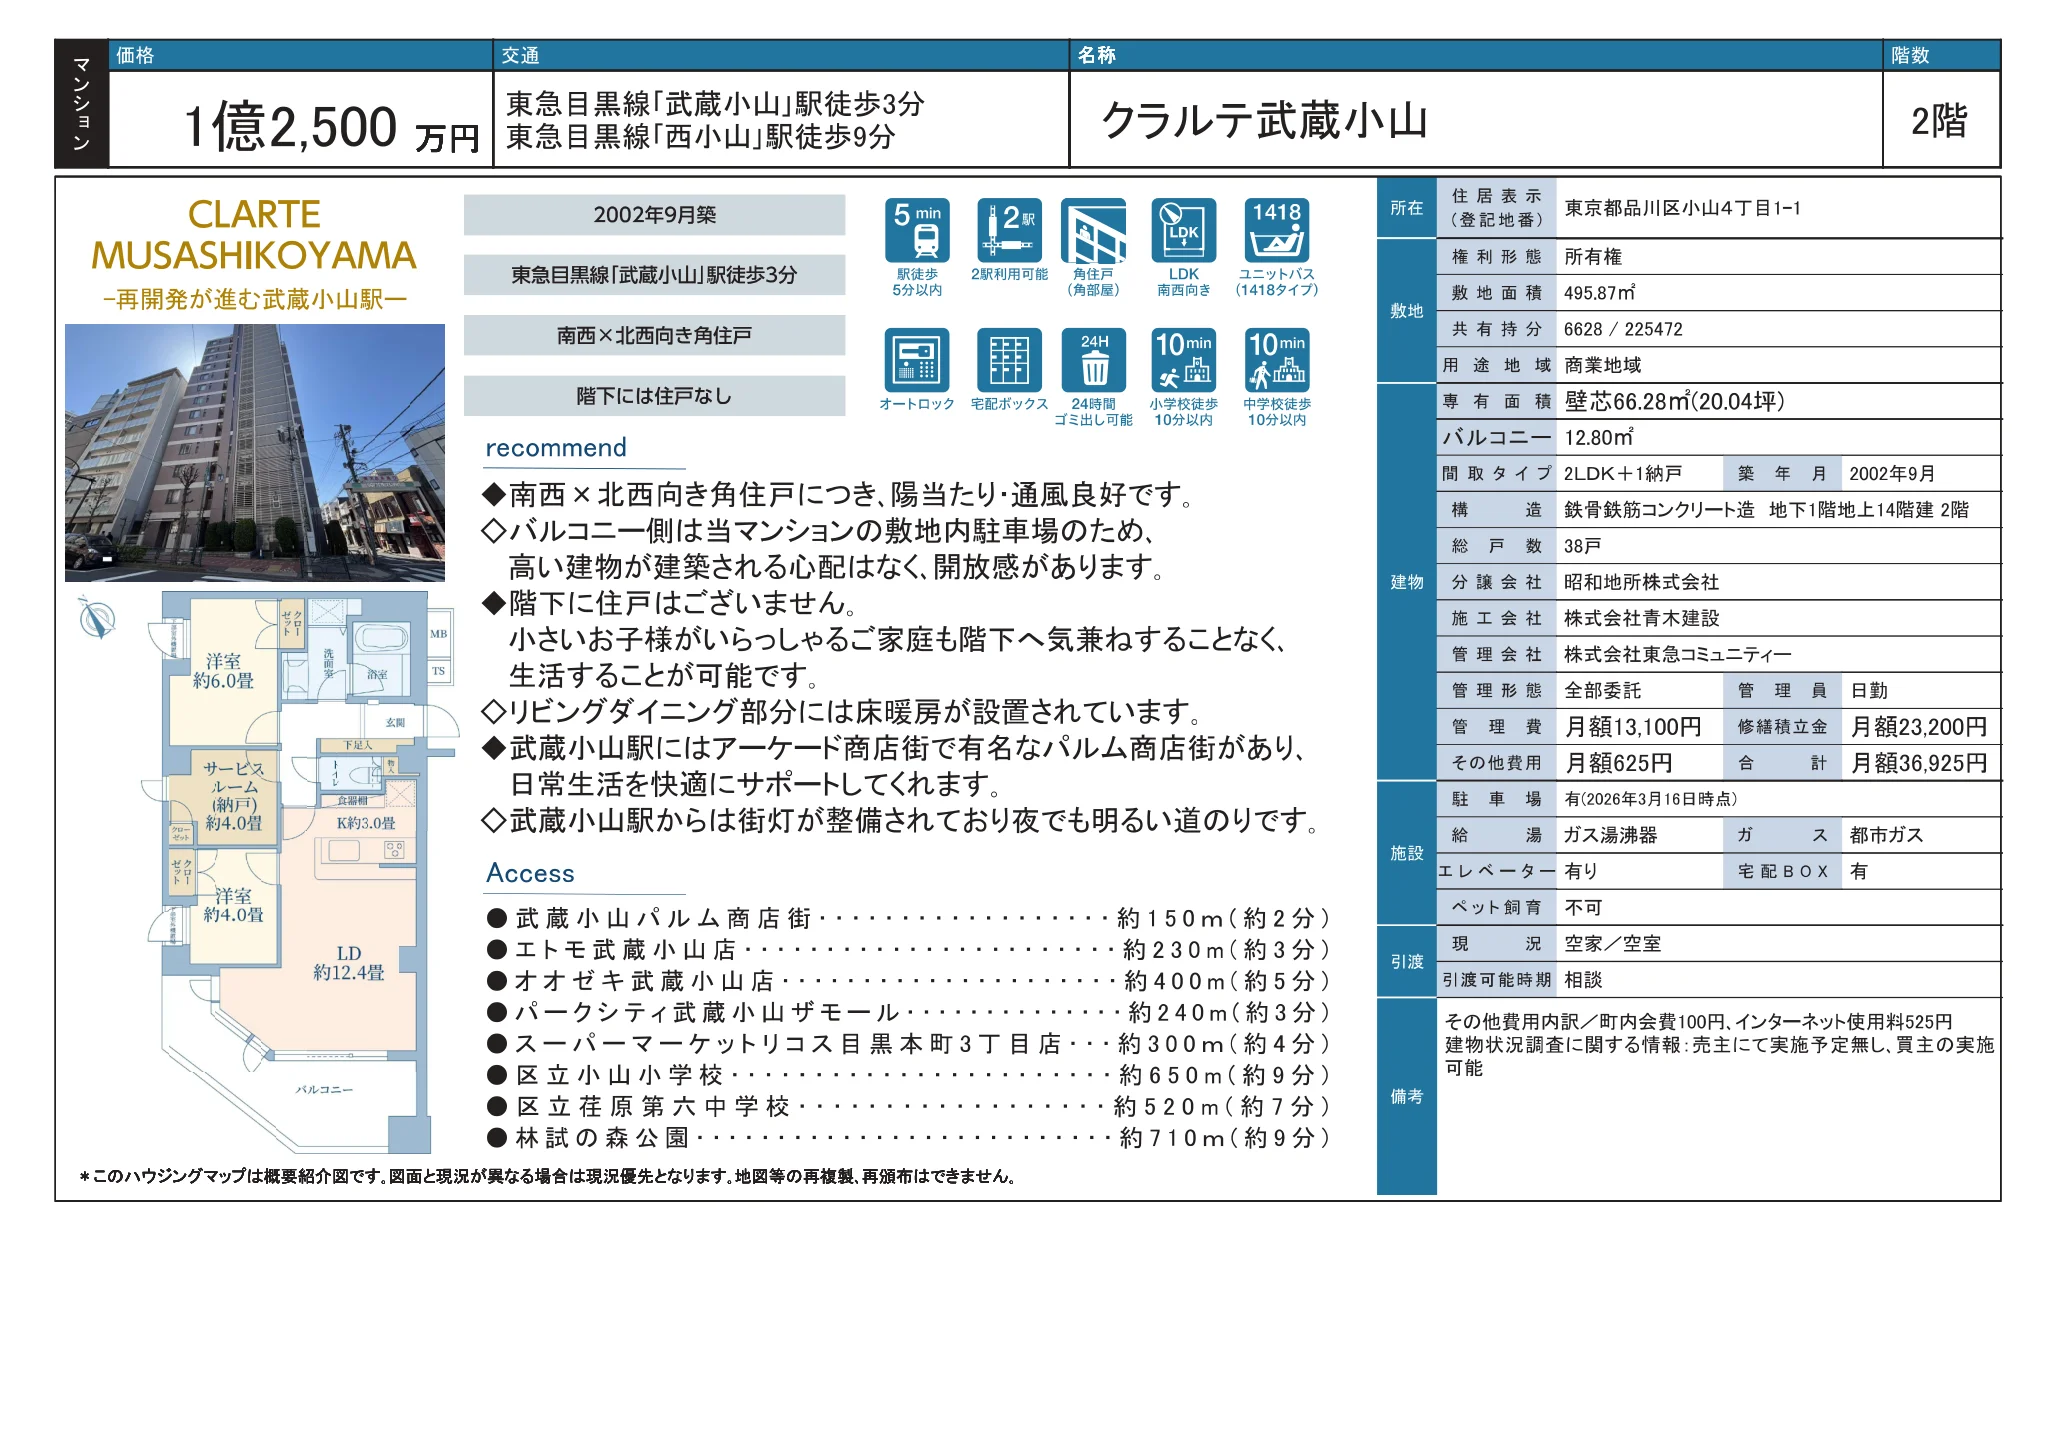Image resolution: width=2056 pixels, height=1454 pixels.
Task: Click the total 月額36,925円
Action: [x=1919, y=763]
